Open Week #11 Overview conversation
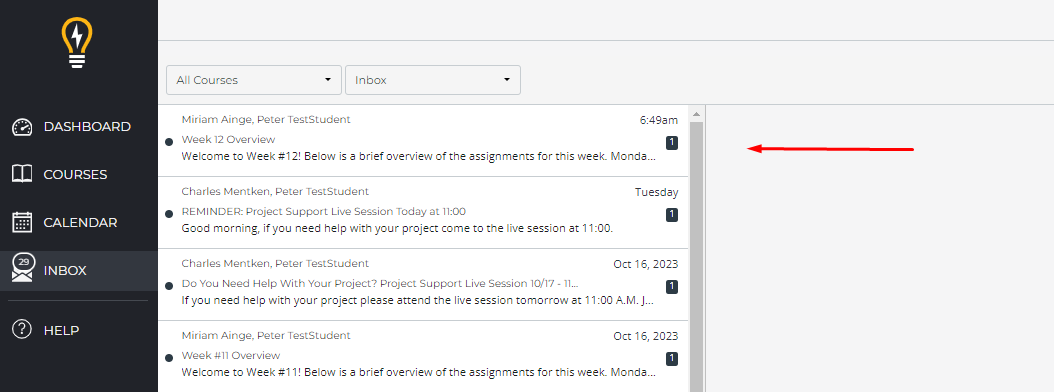Image resolution: width=1054 pixels, height=392 pixels. tap(423, 356)
